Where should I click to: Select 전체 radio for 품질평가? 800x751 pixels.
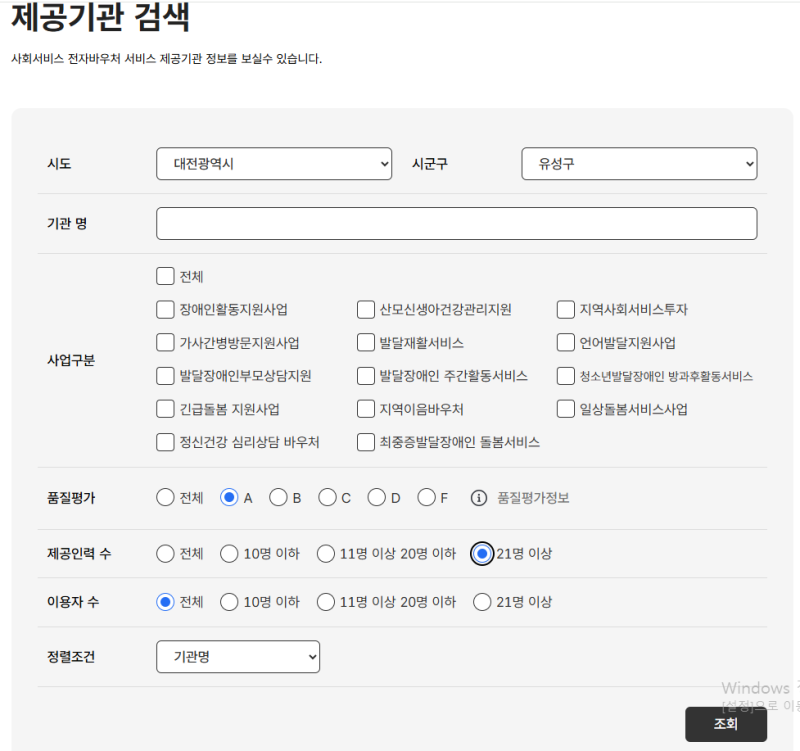point(165,497)
